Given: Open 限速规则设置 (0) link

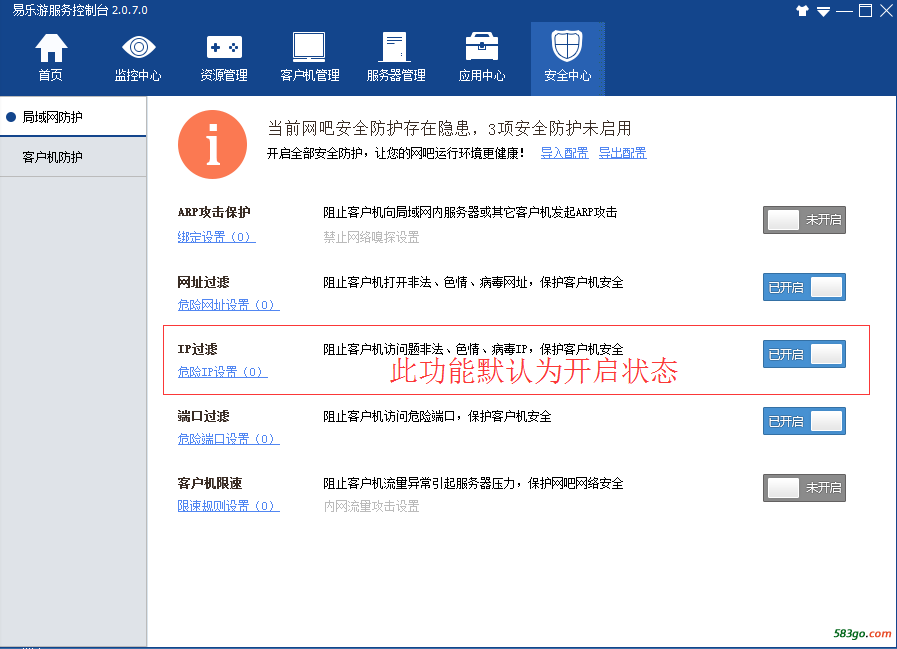Looking at the screenshot, I should click(x=228, y=505).
